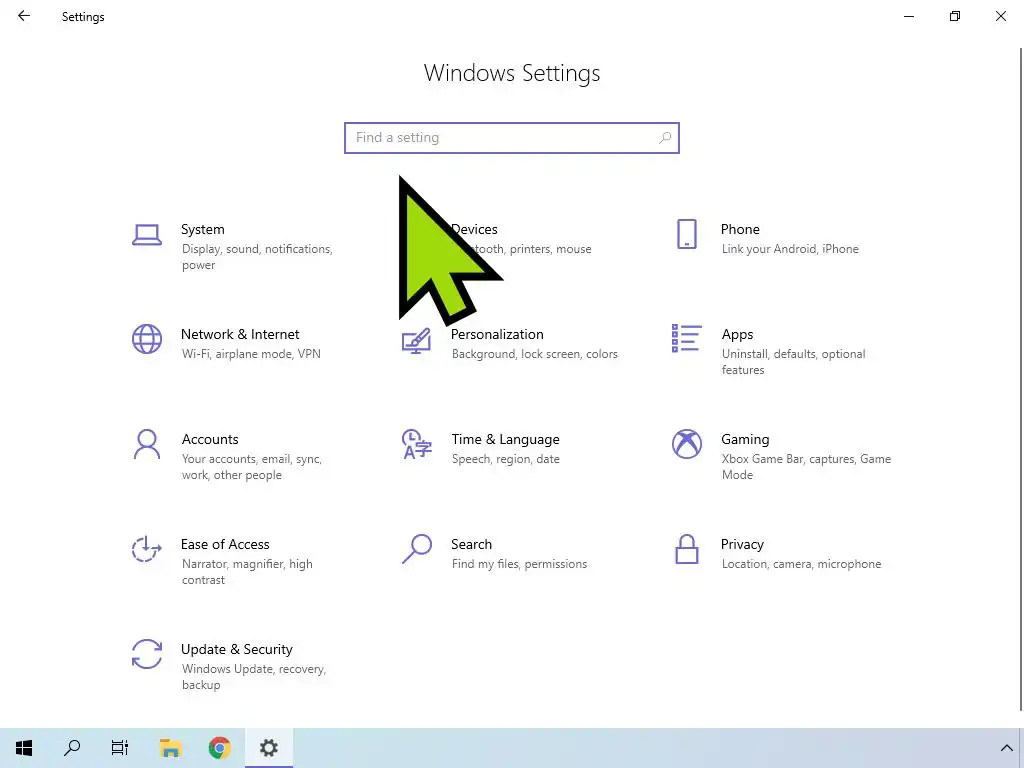This screenshot has width=1024, height=768.
Task: Minimize the Settings window
Action: click(x=908, y=16)
